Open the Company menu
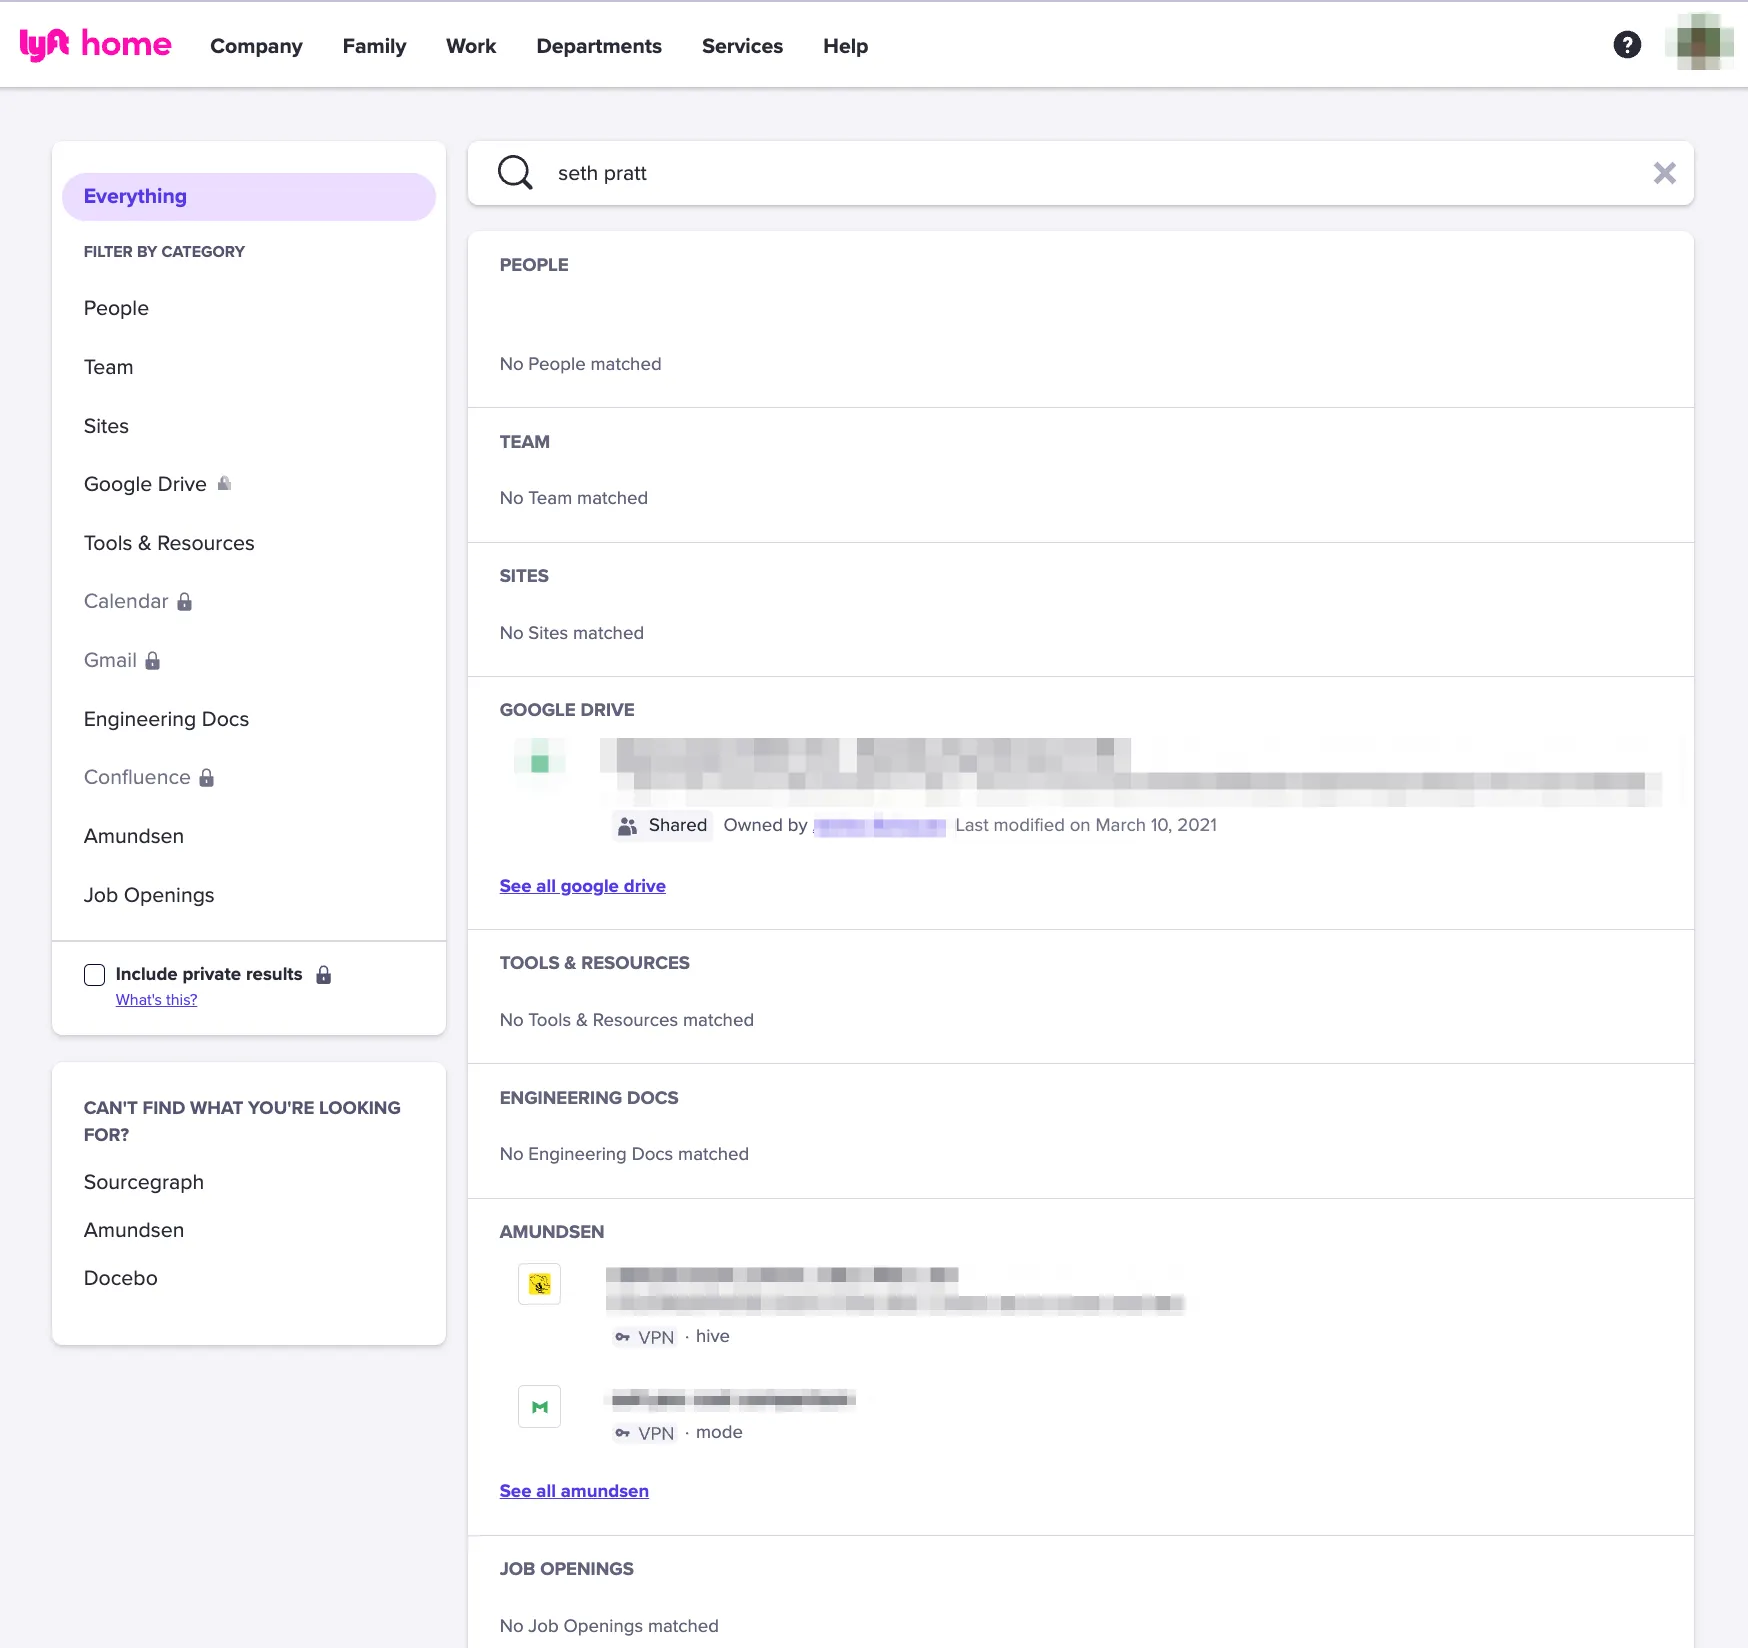Viewport: 1748px width, 1648px height. (256, 46)
